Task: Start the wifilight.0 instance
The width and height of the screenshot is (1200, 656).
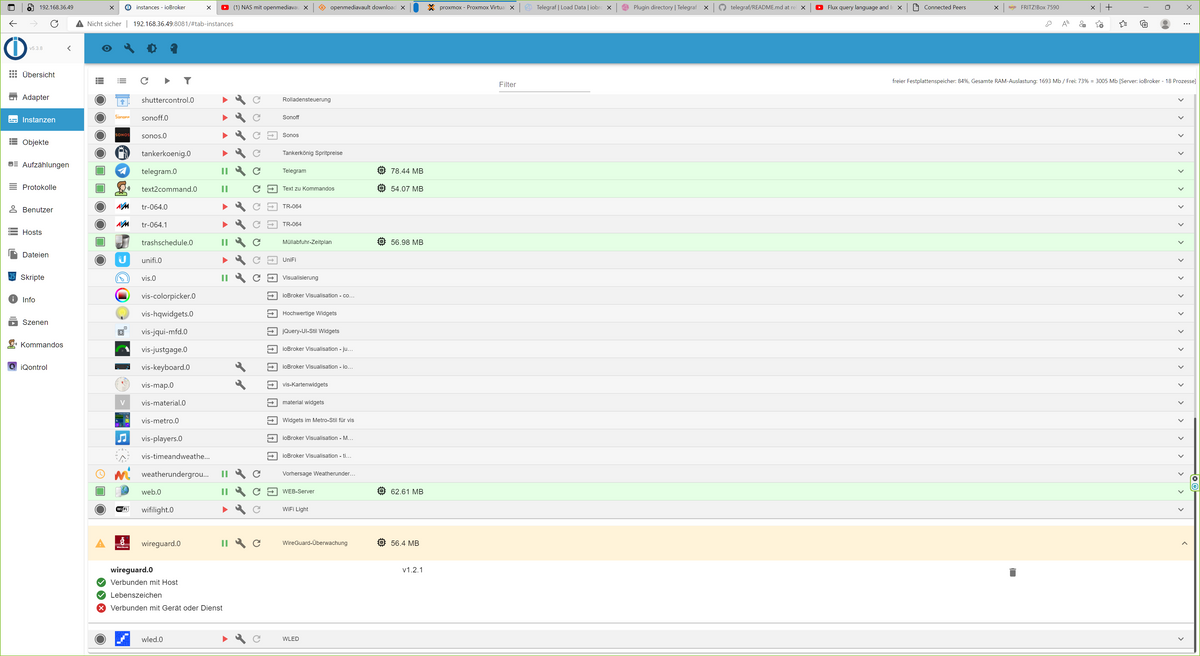Action: pos(225,509)
